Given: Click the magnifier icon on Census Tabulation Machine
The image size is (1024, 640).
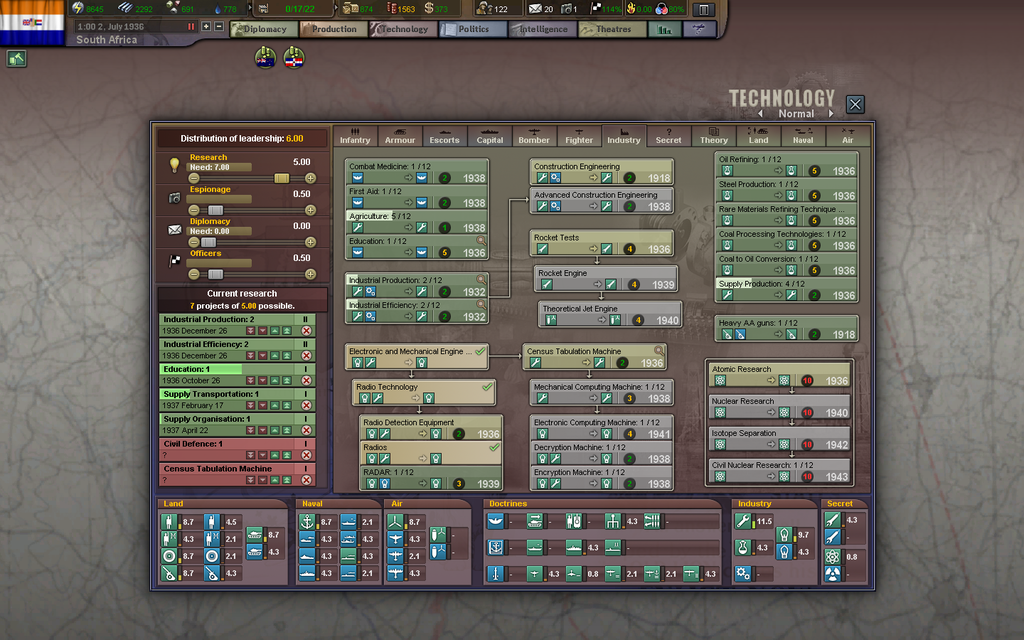Looking at the screenshot, I should [660, 351].
